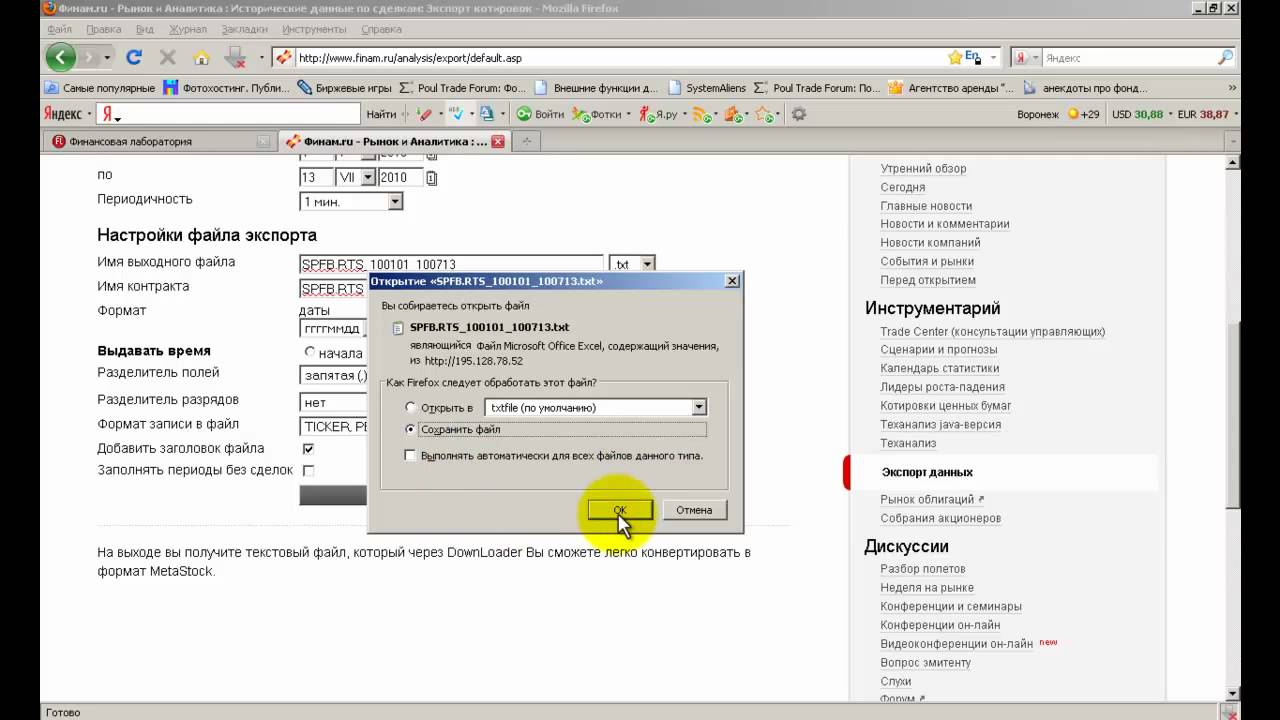Click Отмена in the download dialog
The height and width of the screenshot is (720, 1280).
[x=694, y=510]
